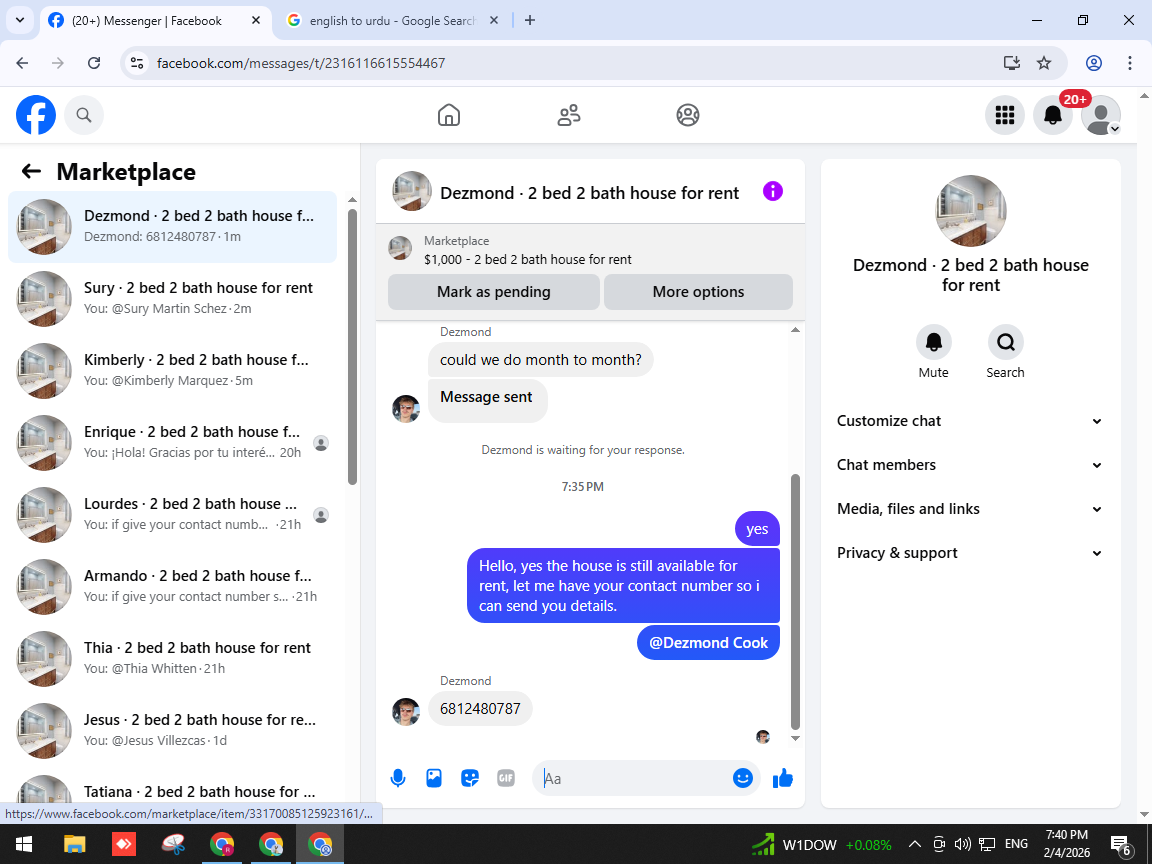Image resolution: width=1152 pixels, height=864 pixels.
Task: Open Sury conversation
Action: 173,298
